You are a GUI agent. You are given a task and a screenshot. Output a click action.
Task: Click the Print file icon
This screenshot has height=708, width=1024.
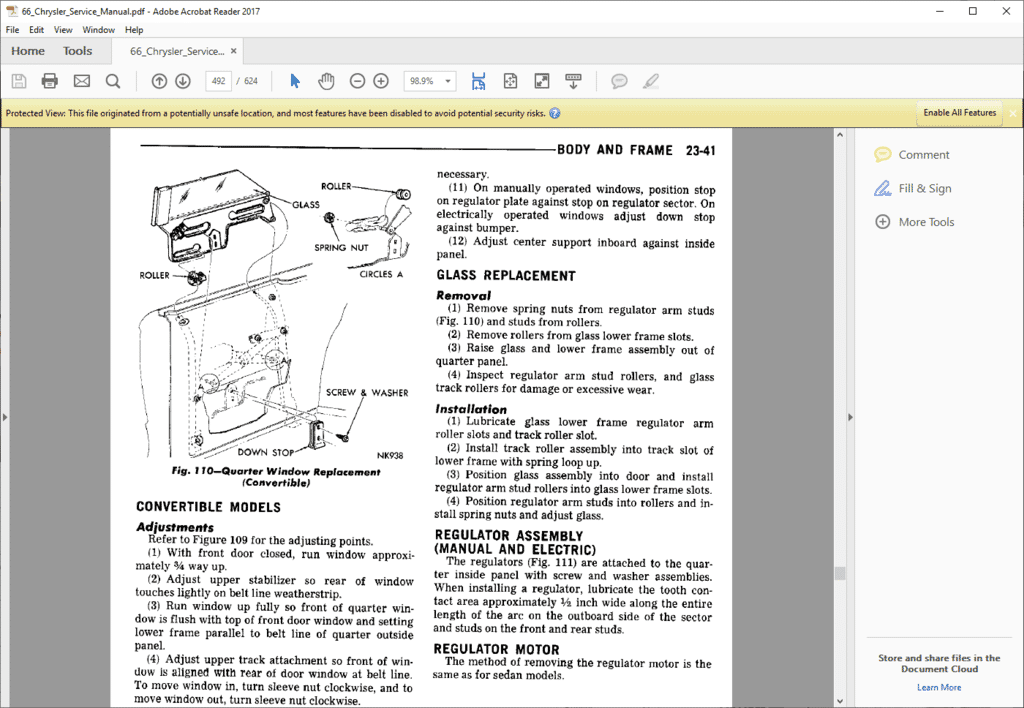pyautogui.click(x=50, y=81)
